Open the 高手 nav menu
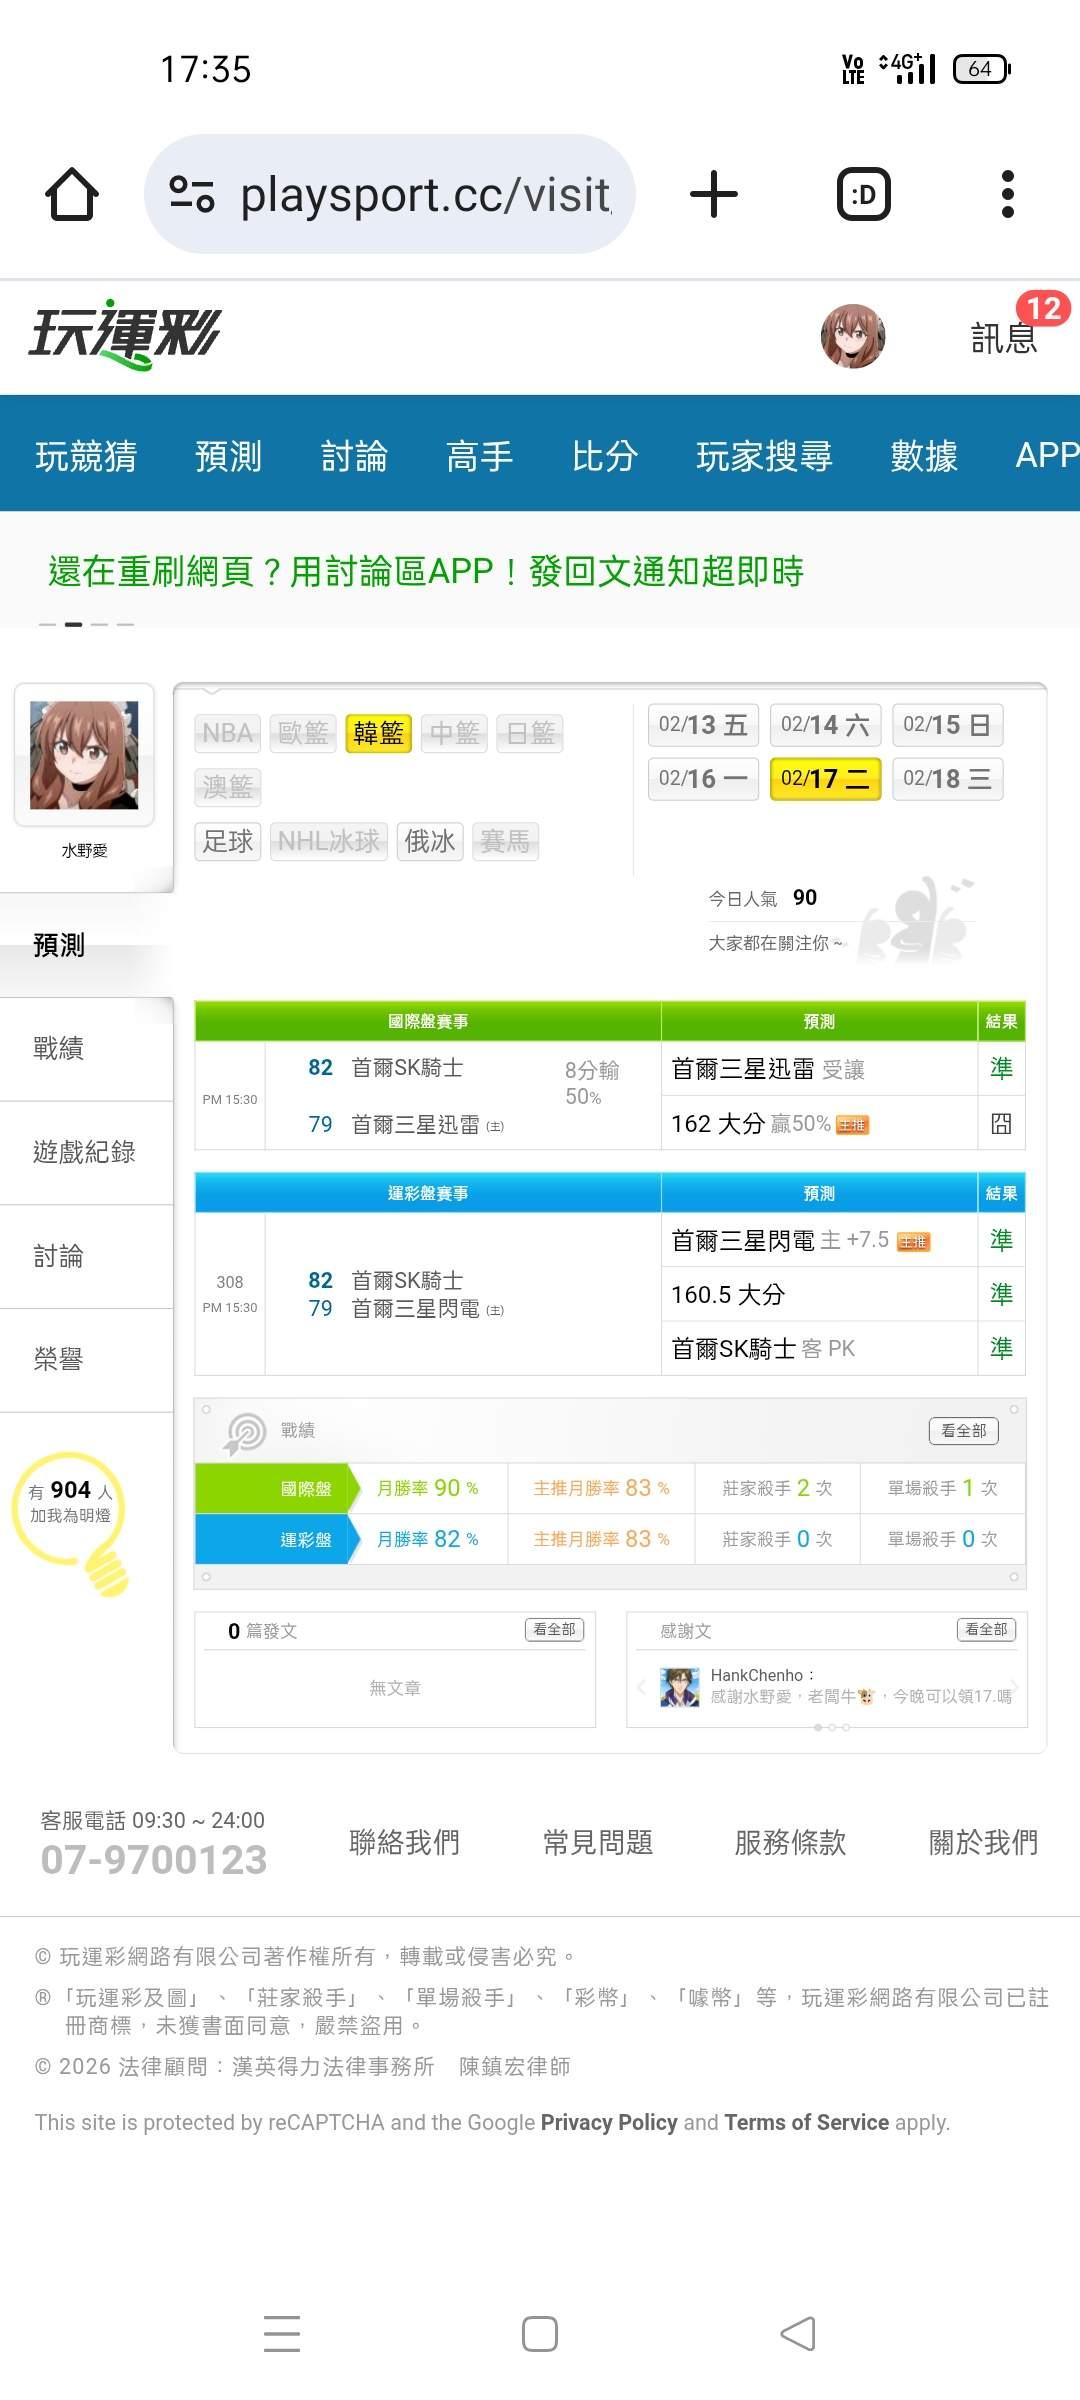The image size is (1080, 2400). point(480,455)
